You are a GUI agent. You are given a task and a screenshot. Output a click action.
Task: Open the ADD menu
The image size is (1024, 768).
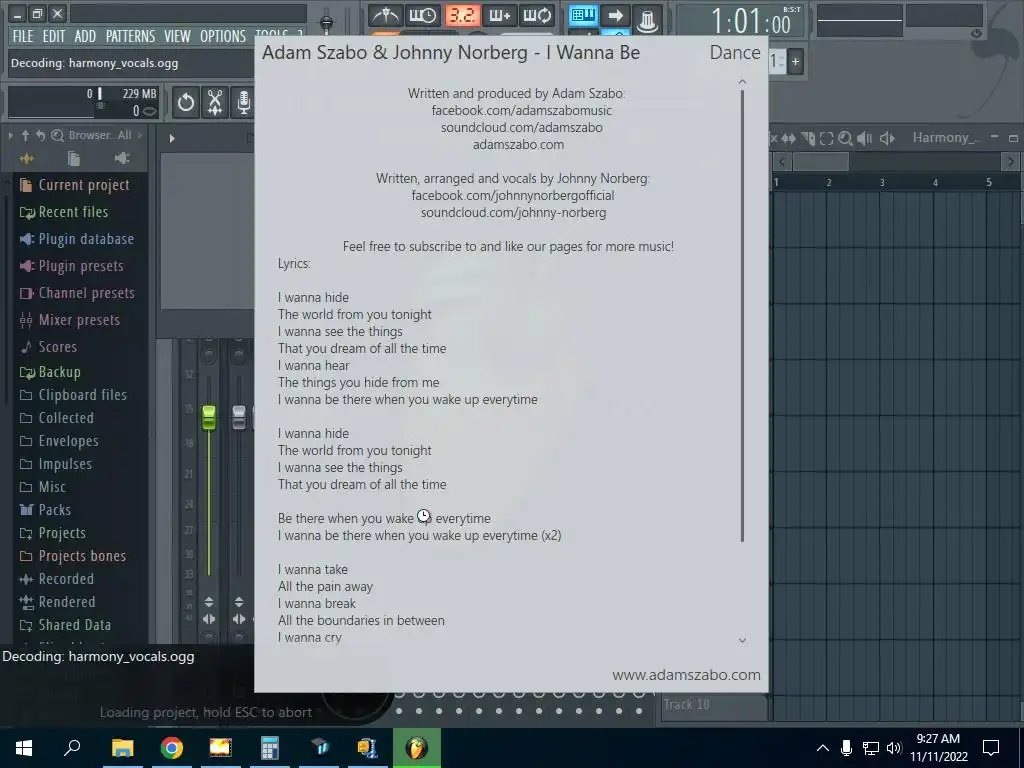click(x=85, y=36)
